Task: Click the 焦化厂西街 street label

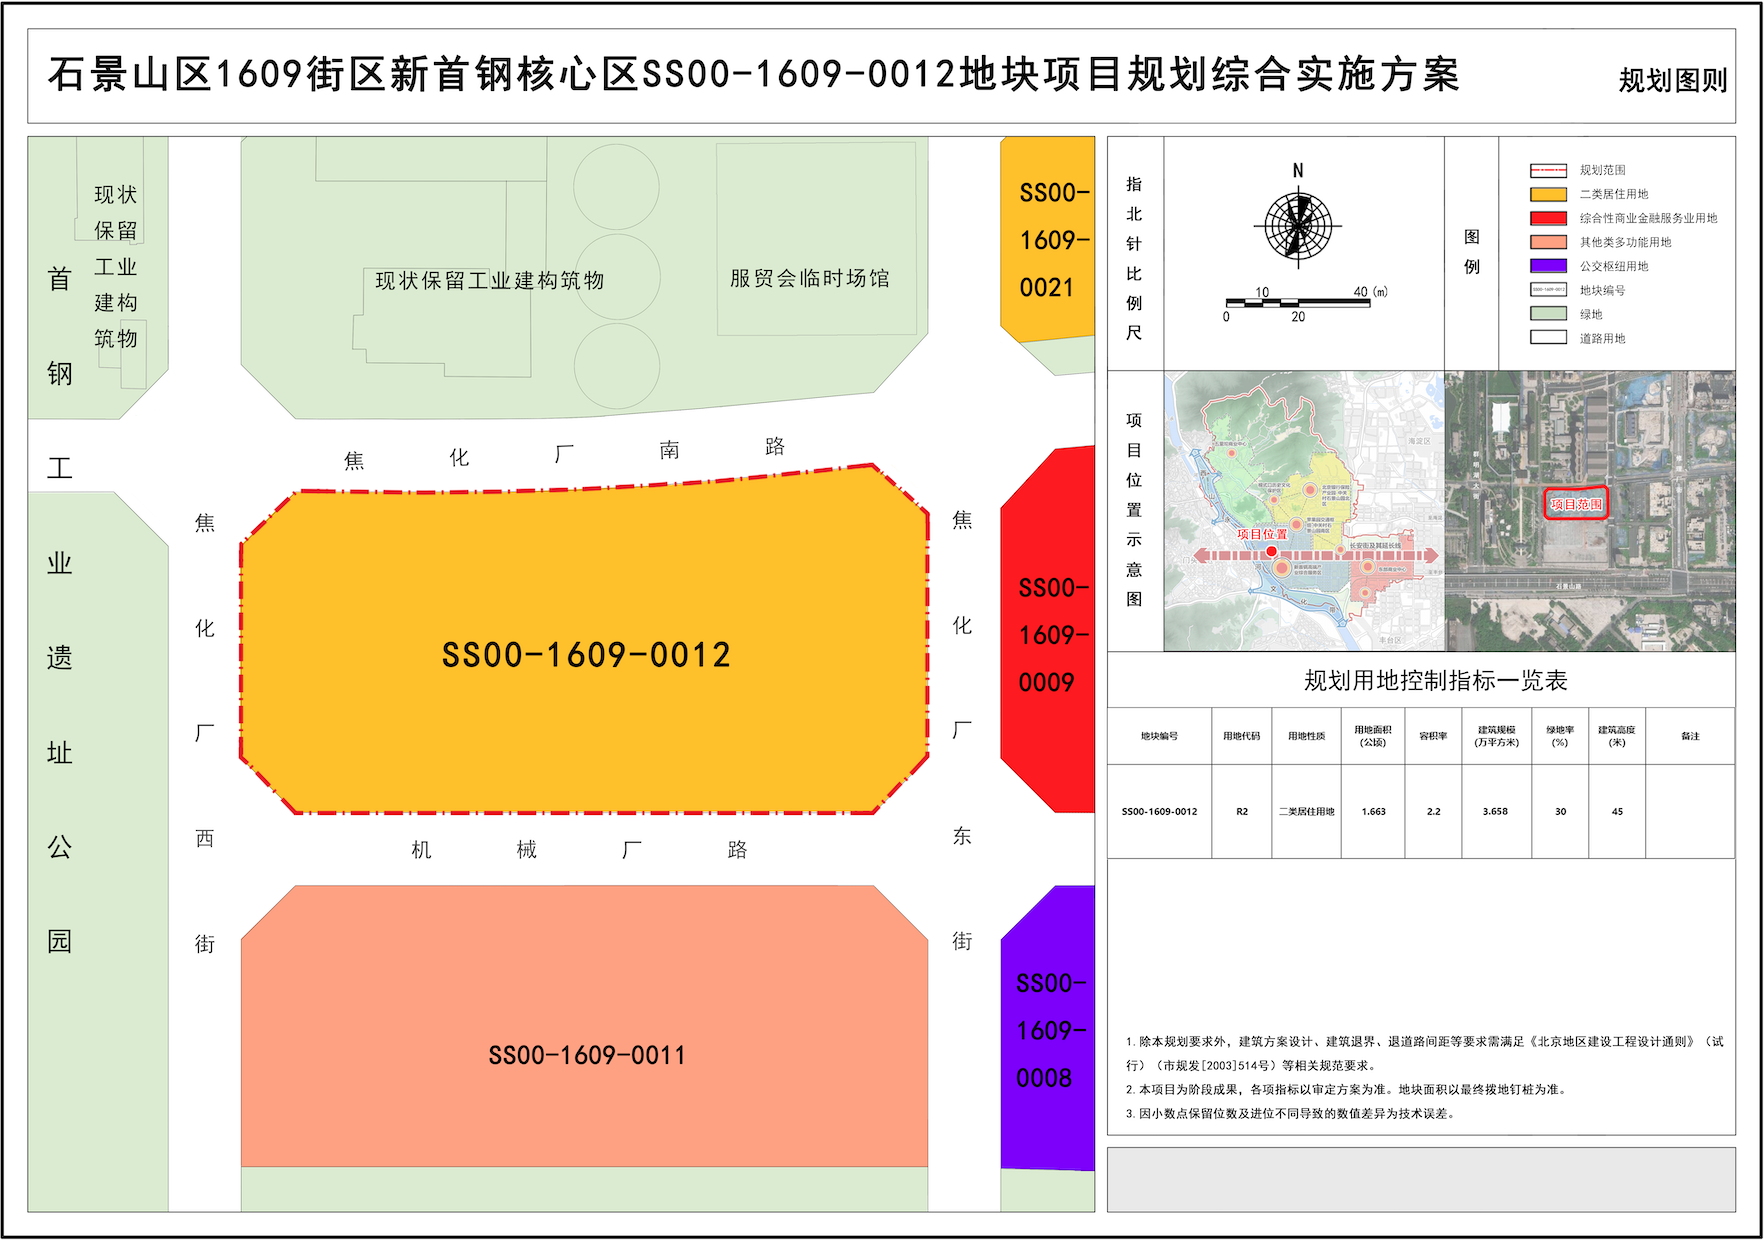Action: [x=205, y=733]
